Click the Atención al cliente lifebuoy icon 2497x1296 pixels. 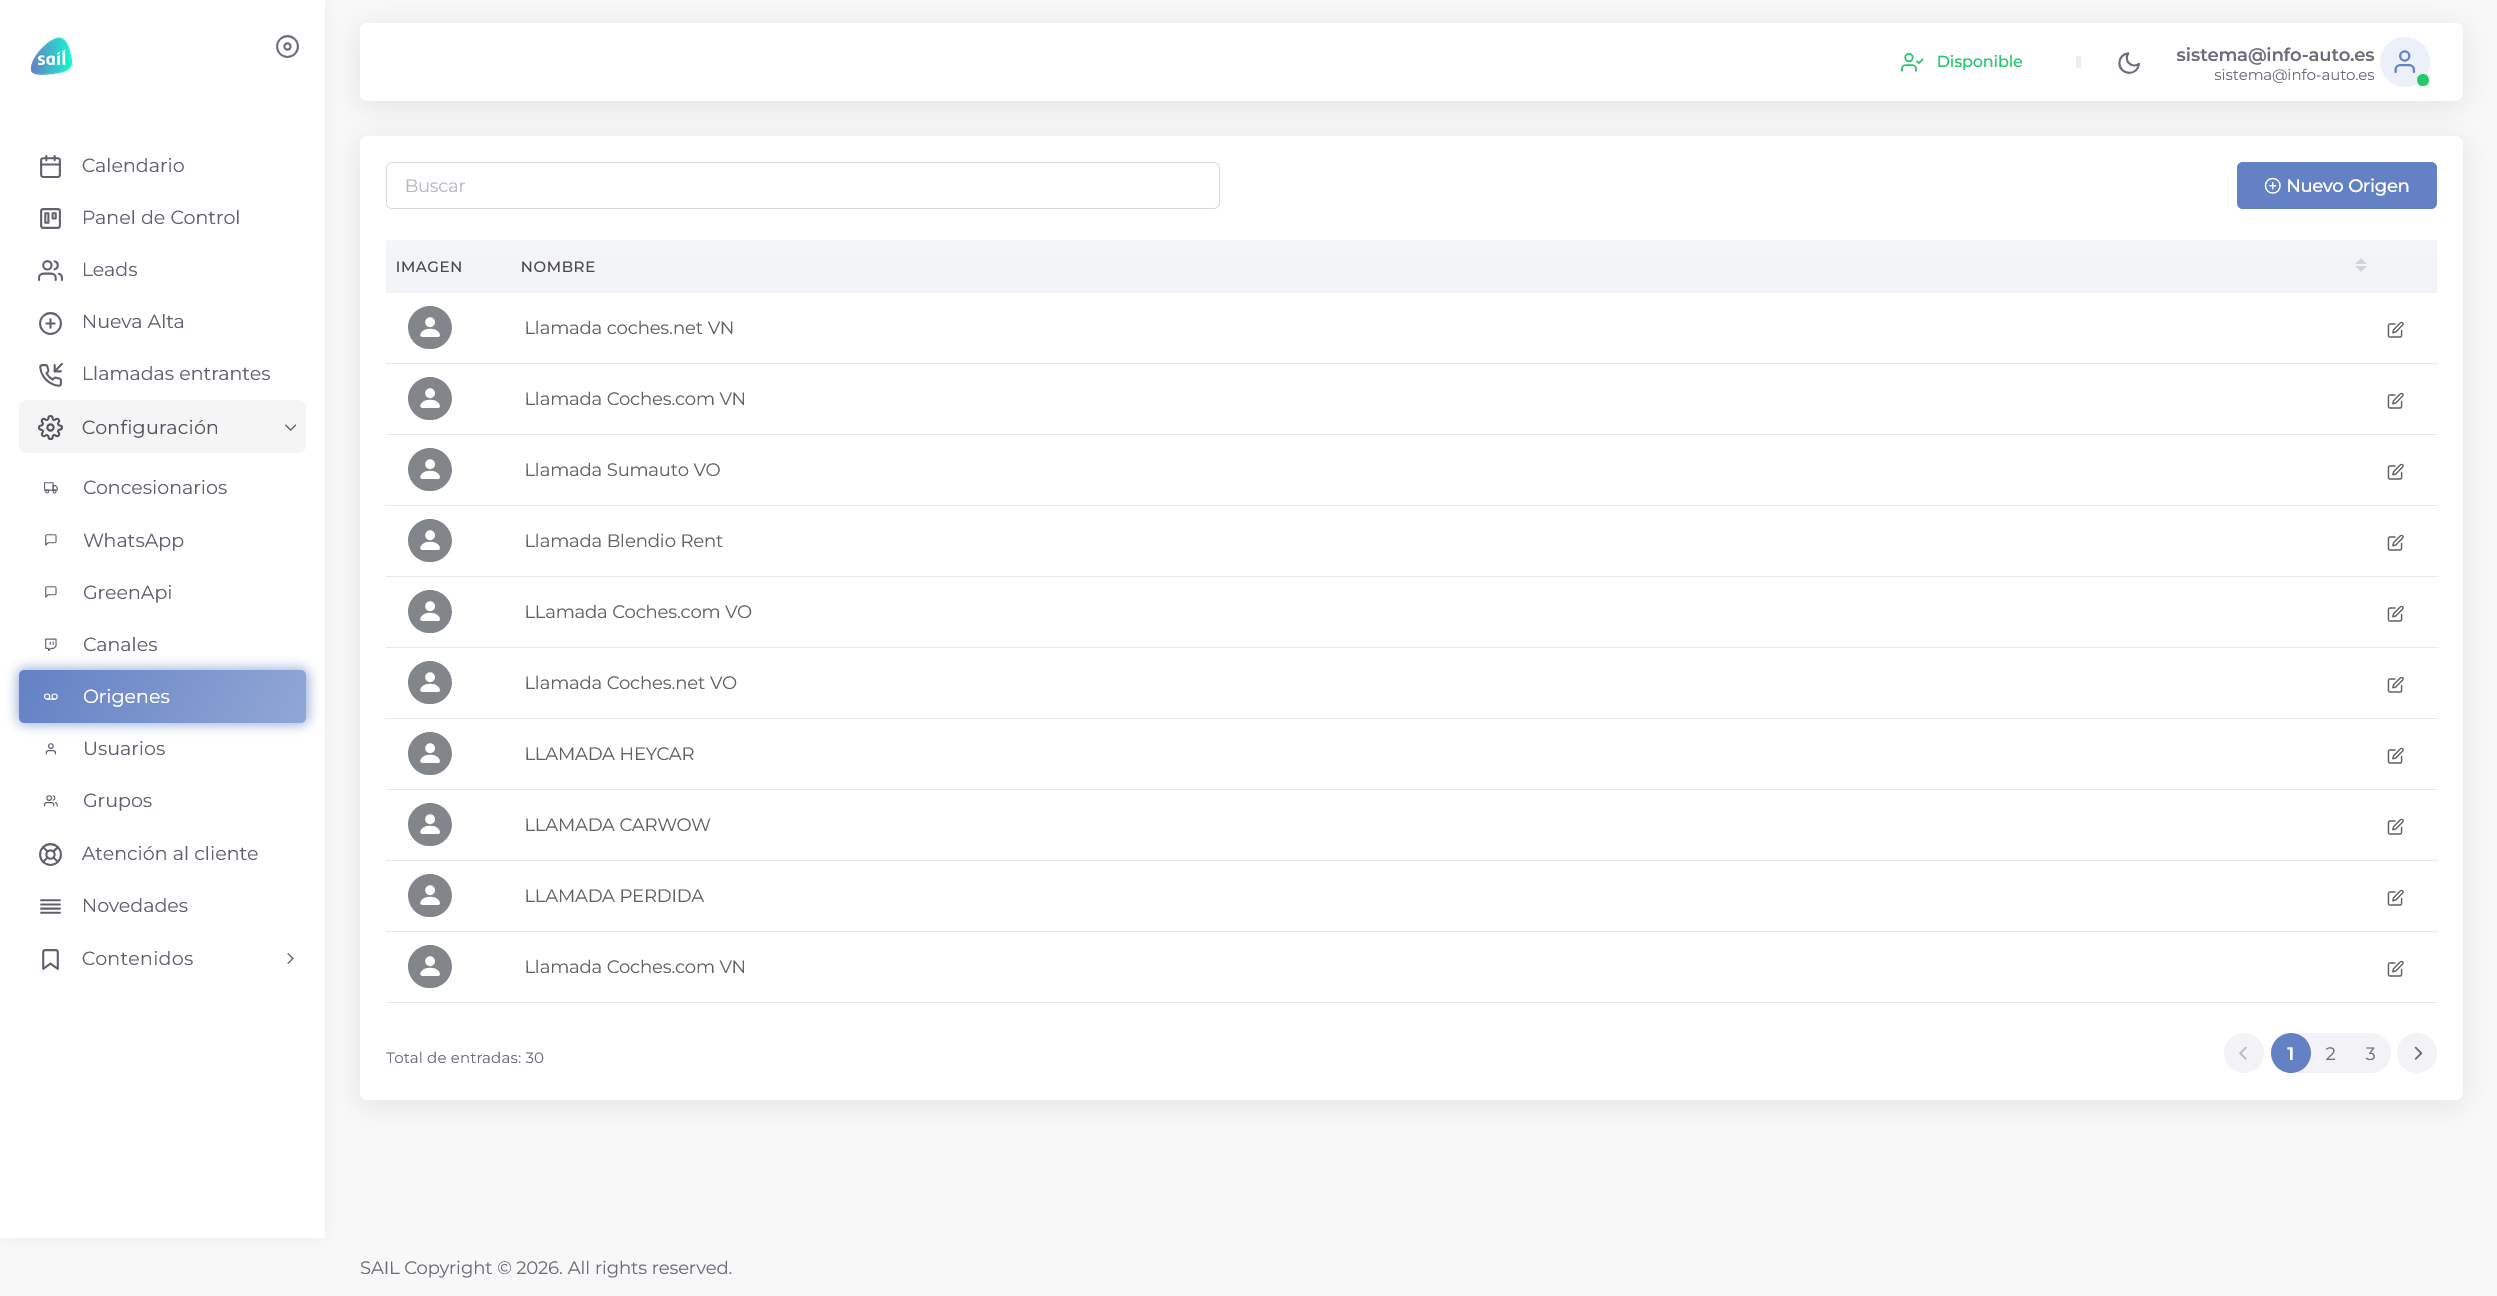[x=51, y=854]
